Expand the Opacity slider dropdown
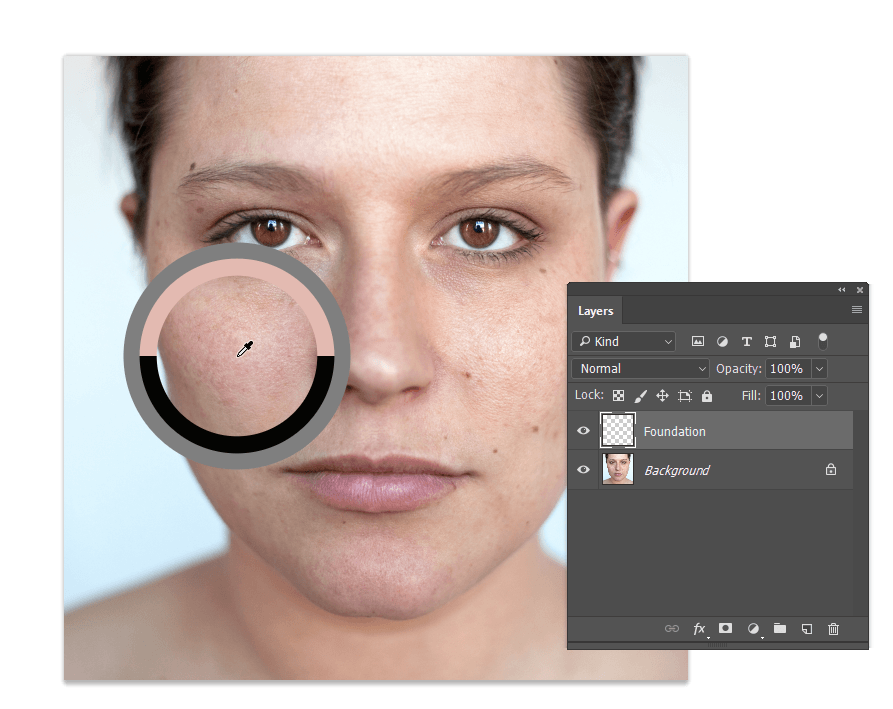 (820, 369)
